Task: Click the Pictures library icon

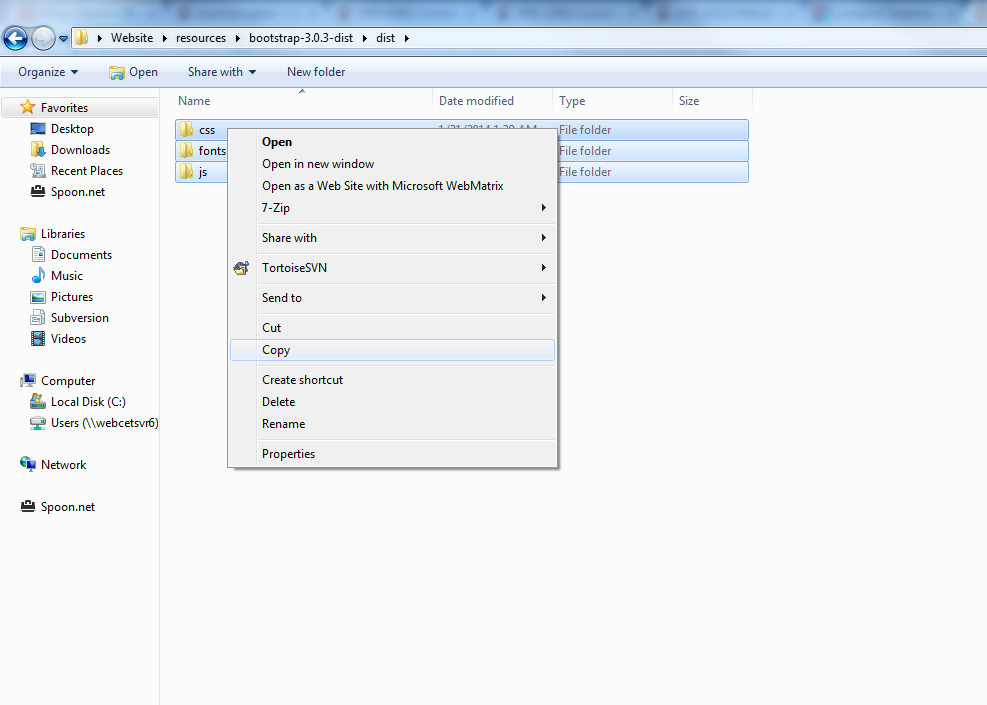Action: click(38, 296)
